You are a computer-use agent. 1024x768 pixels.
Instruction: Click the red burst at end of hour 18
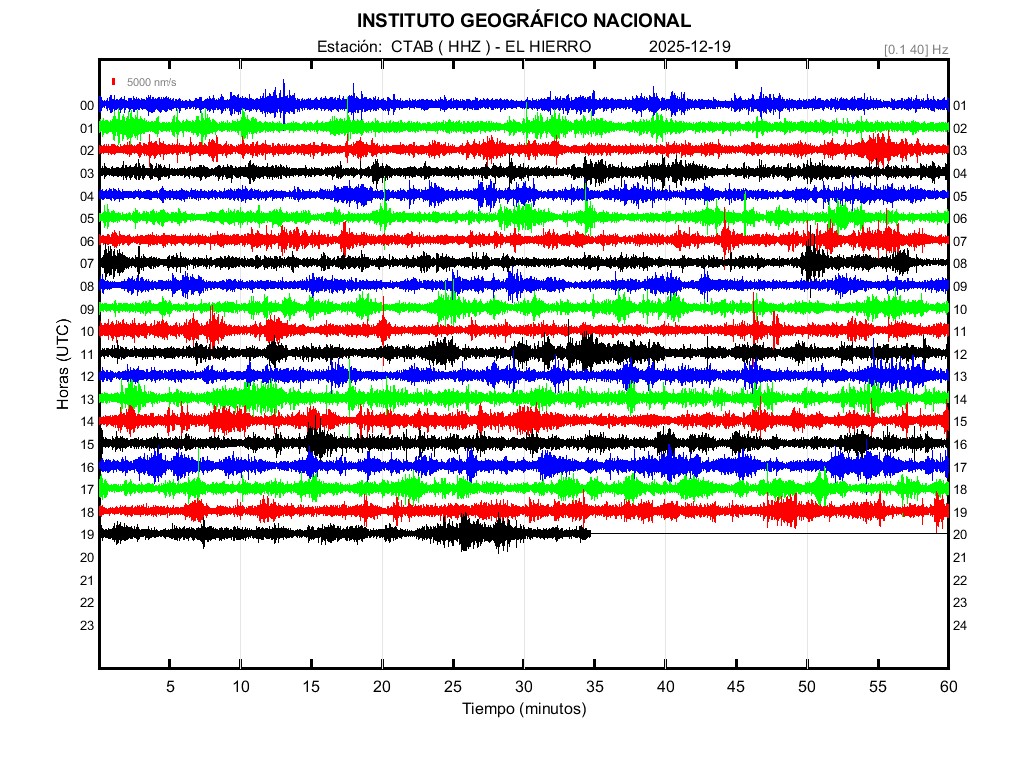coord(940,512)
